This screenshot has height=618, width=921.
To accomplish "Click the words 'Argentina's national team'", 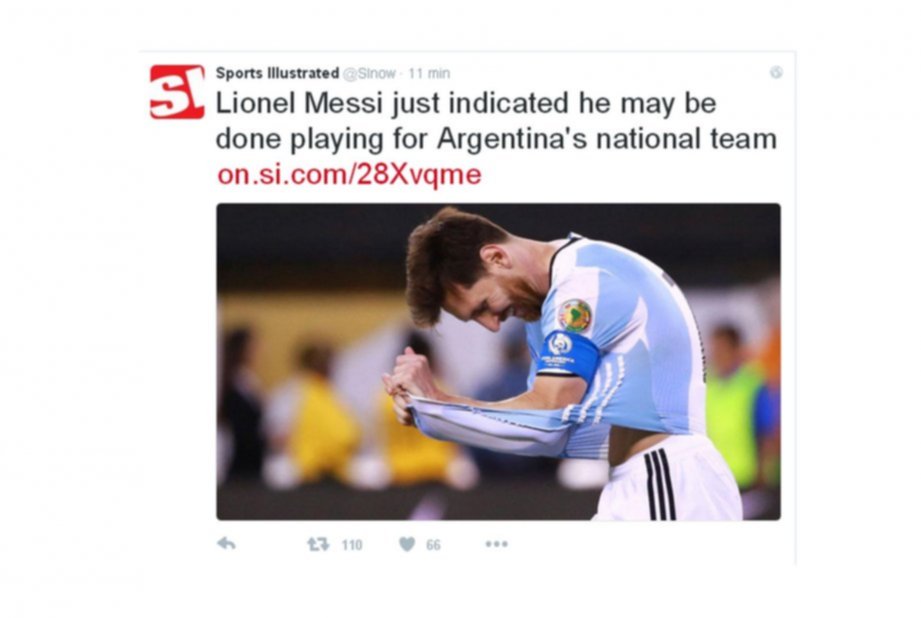I will pos(607,139).
